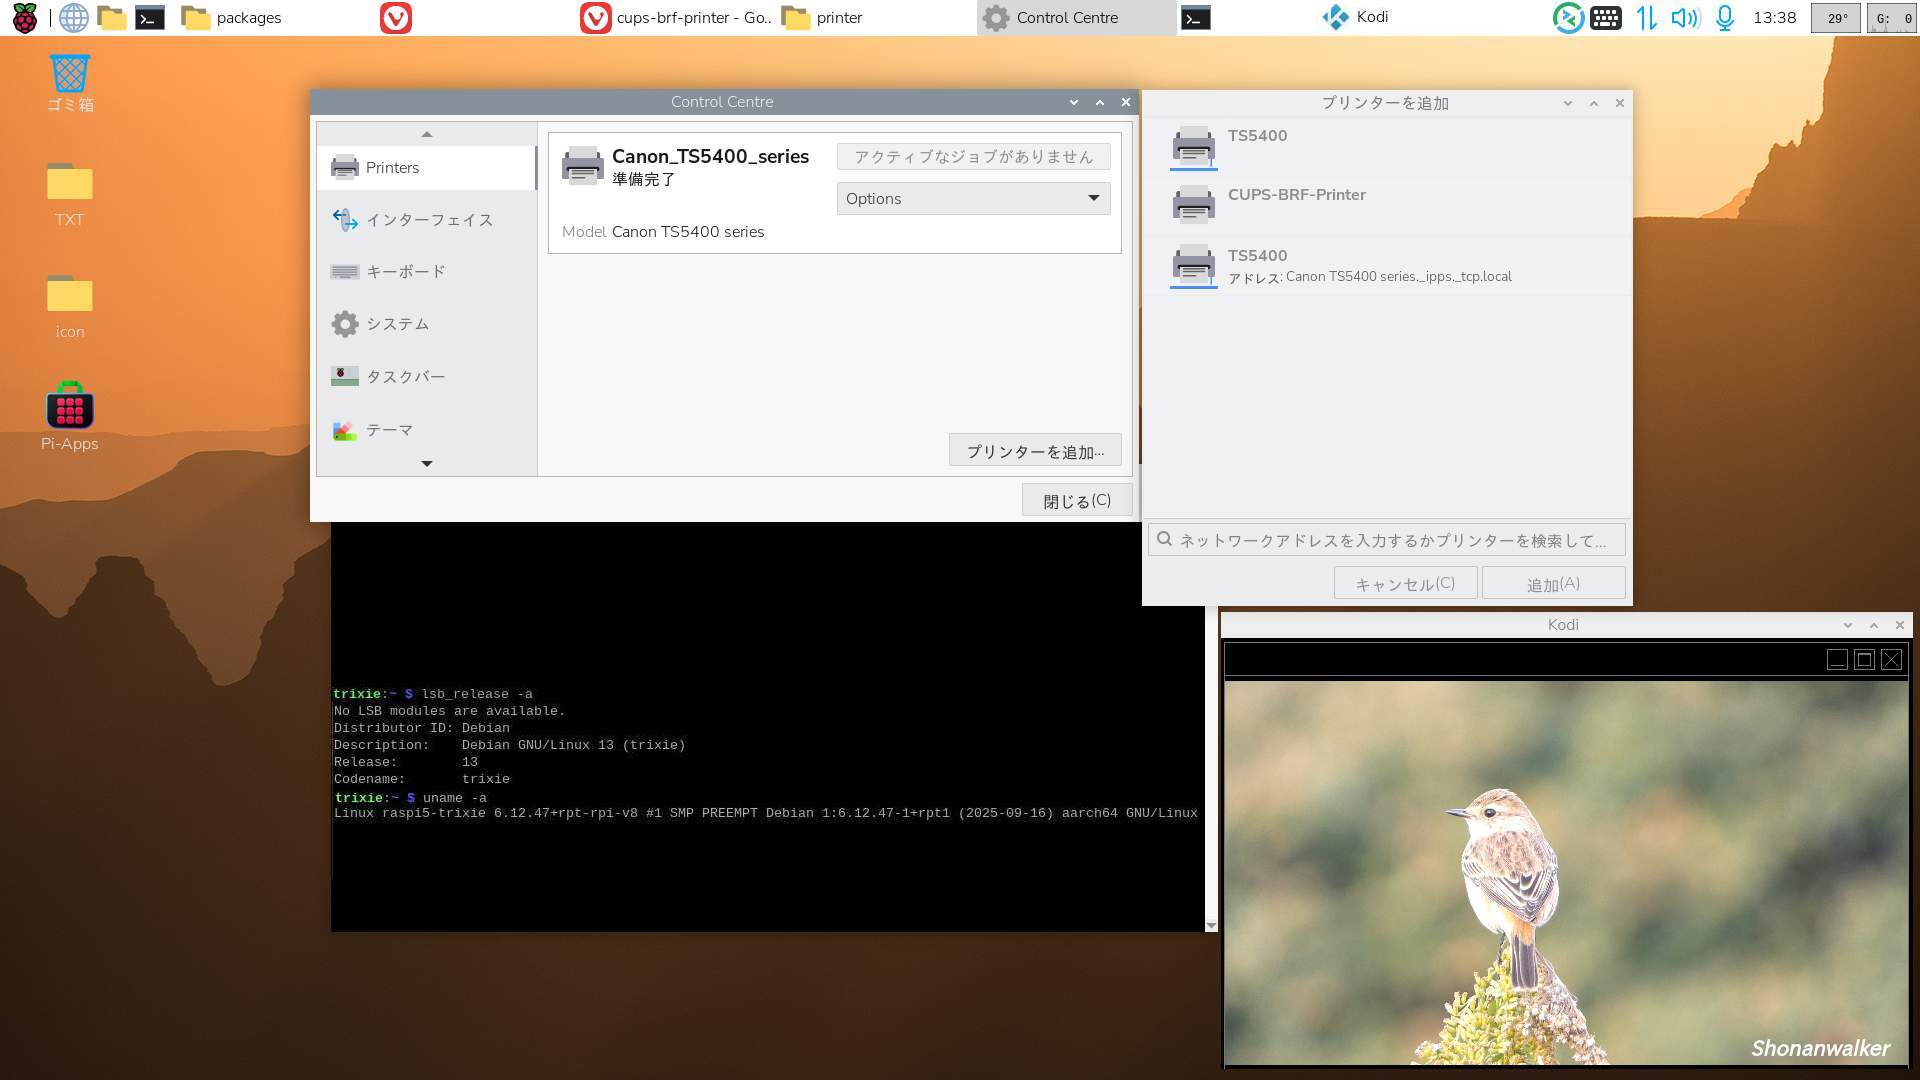Click the microphone tray icon
The image size is (1920, 1080).
(1725, 18)
